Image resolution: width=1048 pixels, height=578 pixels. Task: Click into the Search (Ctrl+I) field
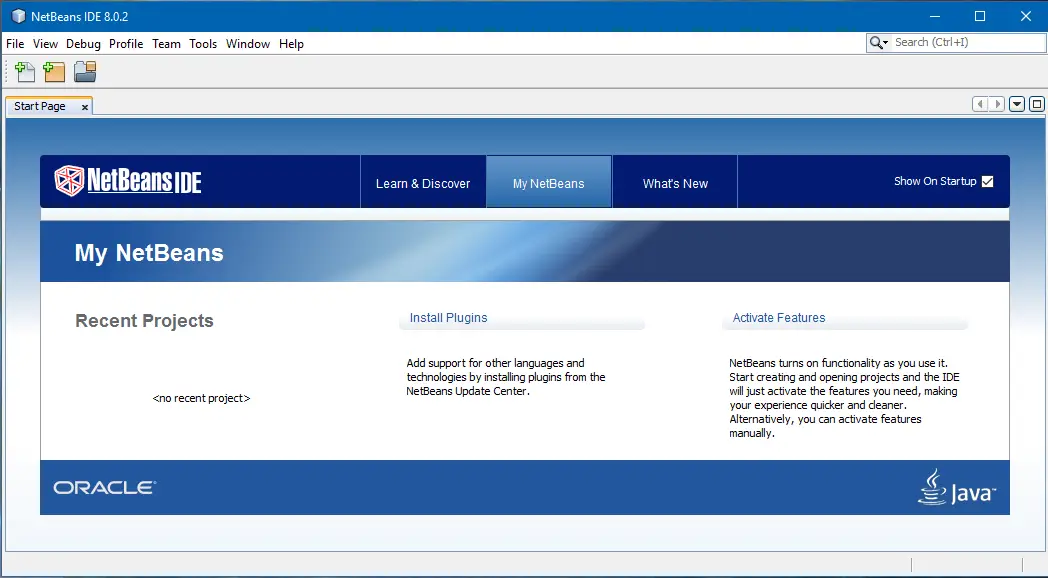967,43
